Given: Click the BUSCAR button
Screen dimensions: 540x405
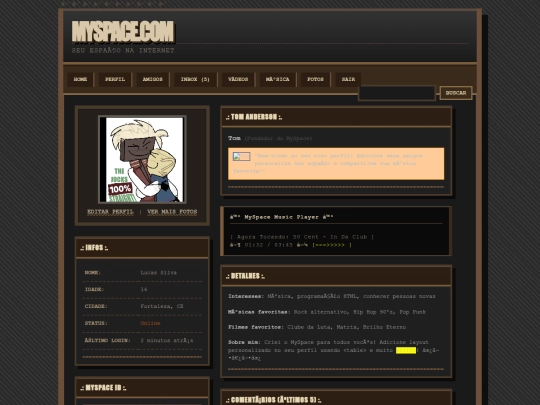Looking at the screenshot, I should [x=456, y=93].
